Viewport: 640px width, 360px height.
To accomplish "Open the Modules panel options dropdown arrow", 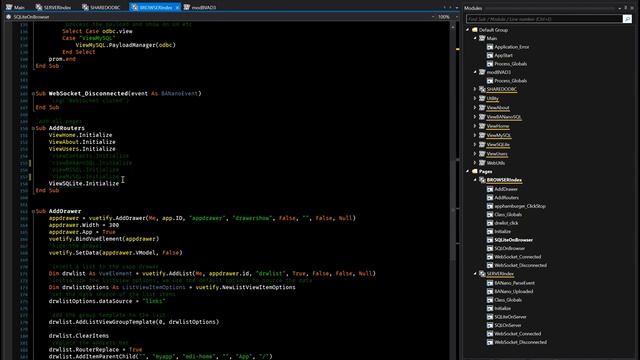I will click(620, 8).
